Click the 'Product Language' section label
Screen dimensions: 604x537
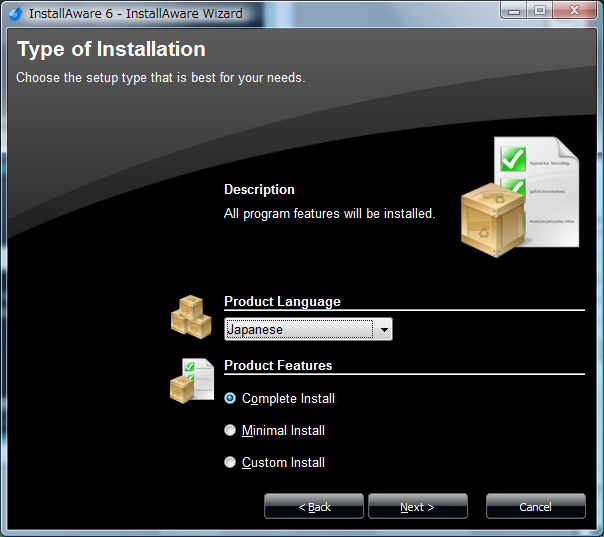282,301
